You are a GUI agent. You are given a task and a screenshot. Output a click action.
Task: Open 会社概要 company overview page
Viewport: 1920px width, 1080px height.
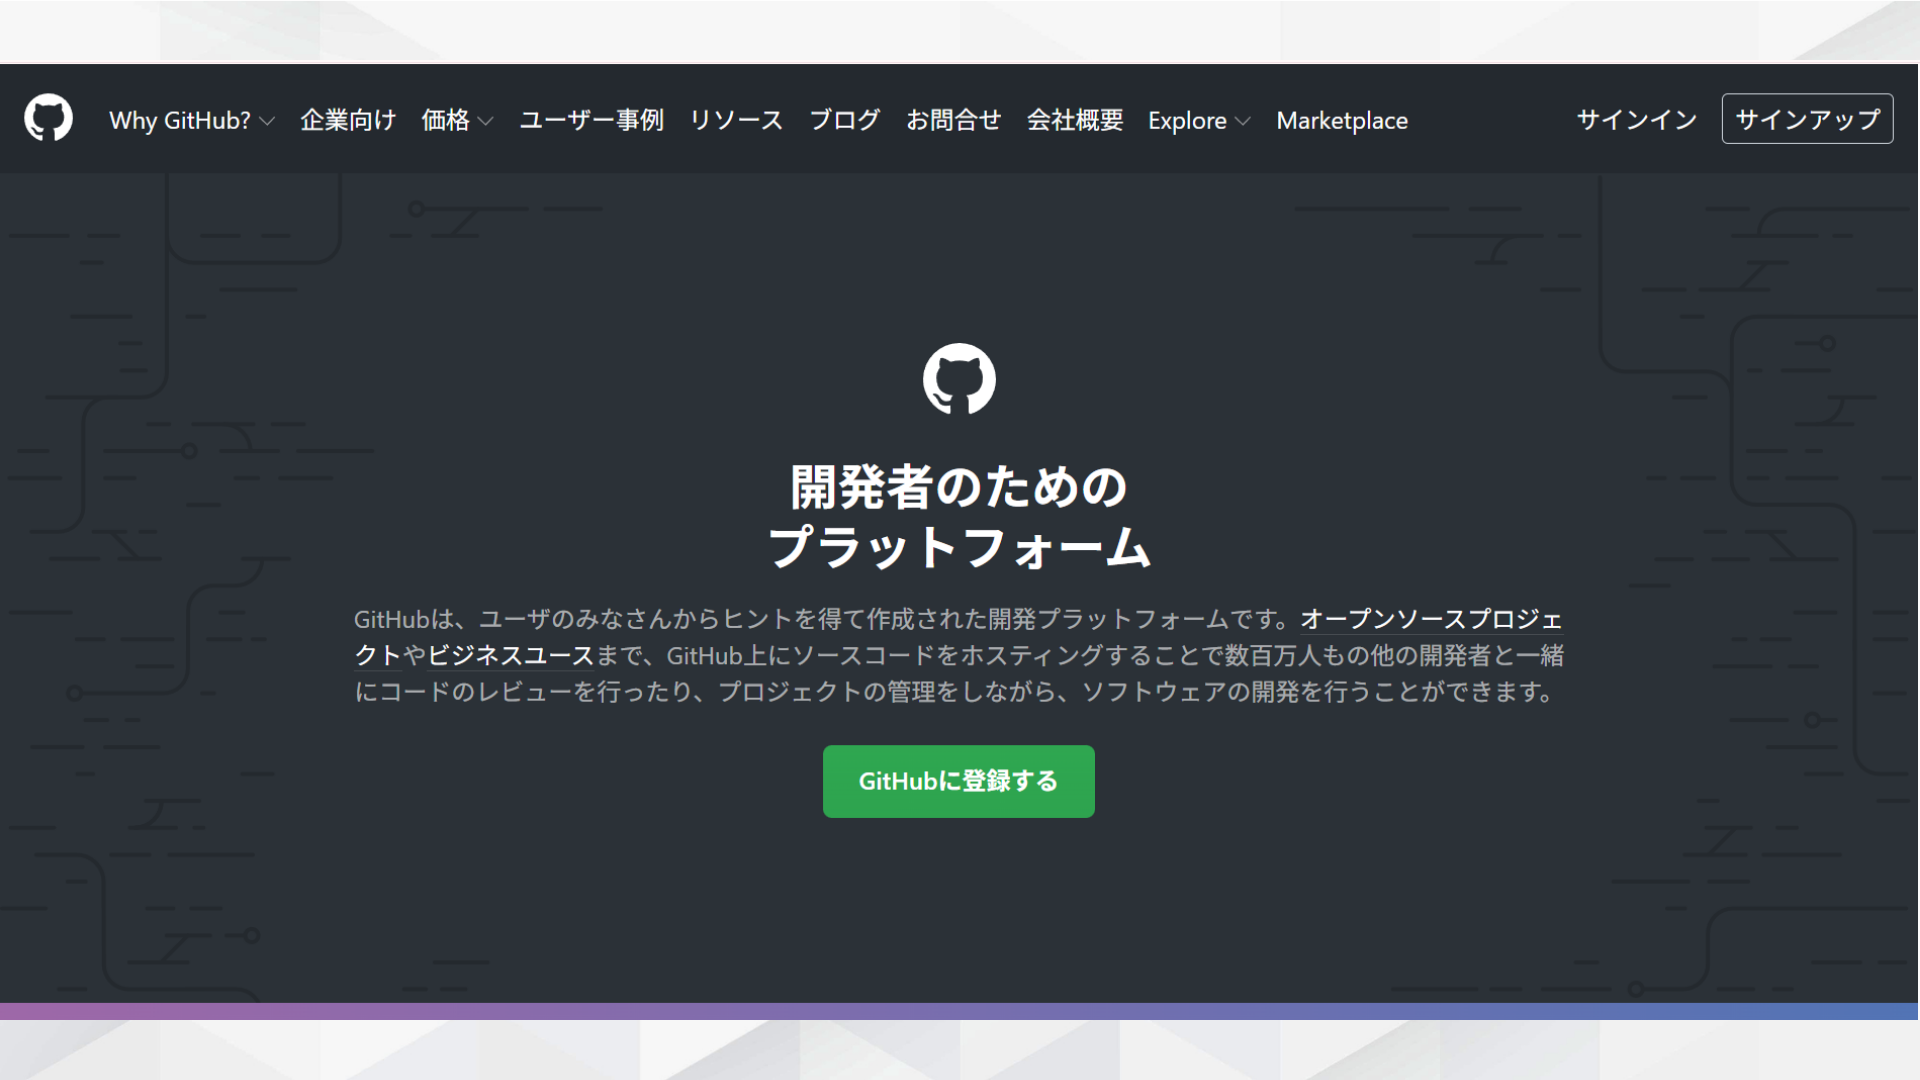pyautogui.click(x=1075, y=120)
